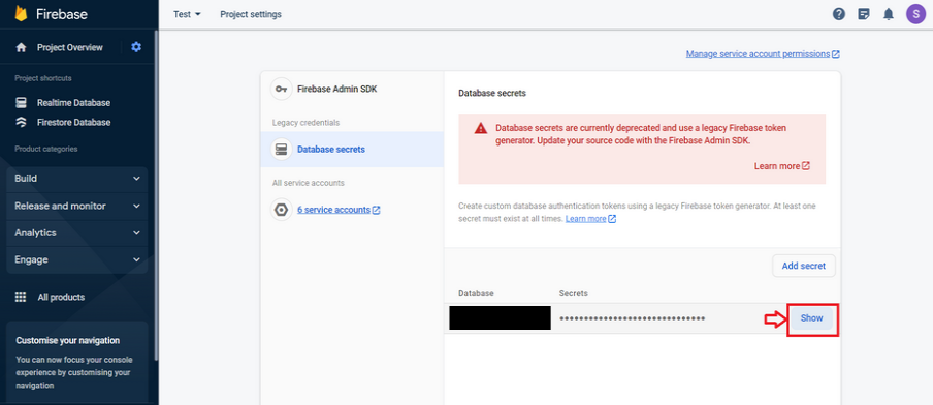Image resolution: width=933 pixels, height=405 pixels.
Task: Click the All products grid icon
Action: (20, 297)
